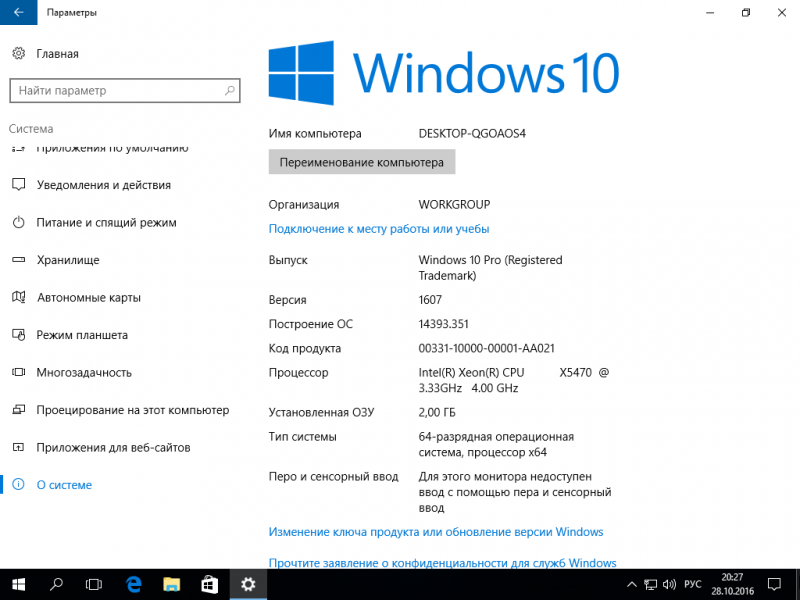The image size is (800, 600).
Task: Restore down the Параметры window
Action: pyautogui.click(x=746, y=12)
